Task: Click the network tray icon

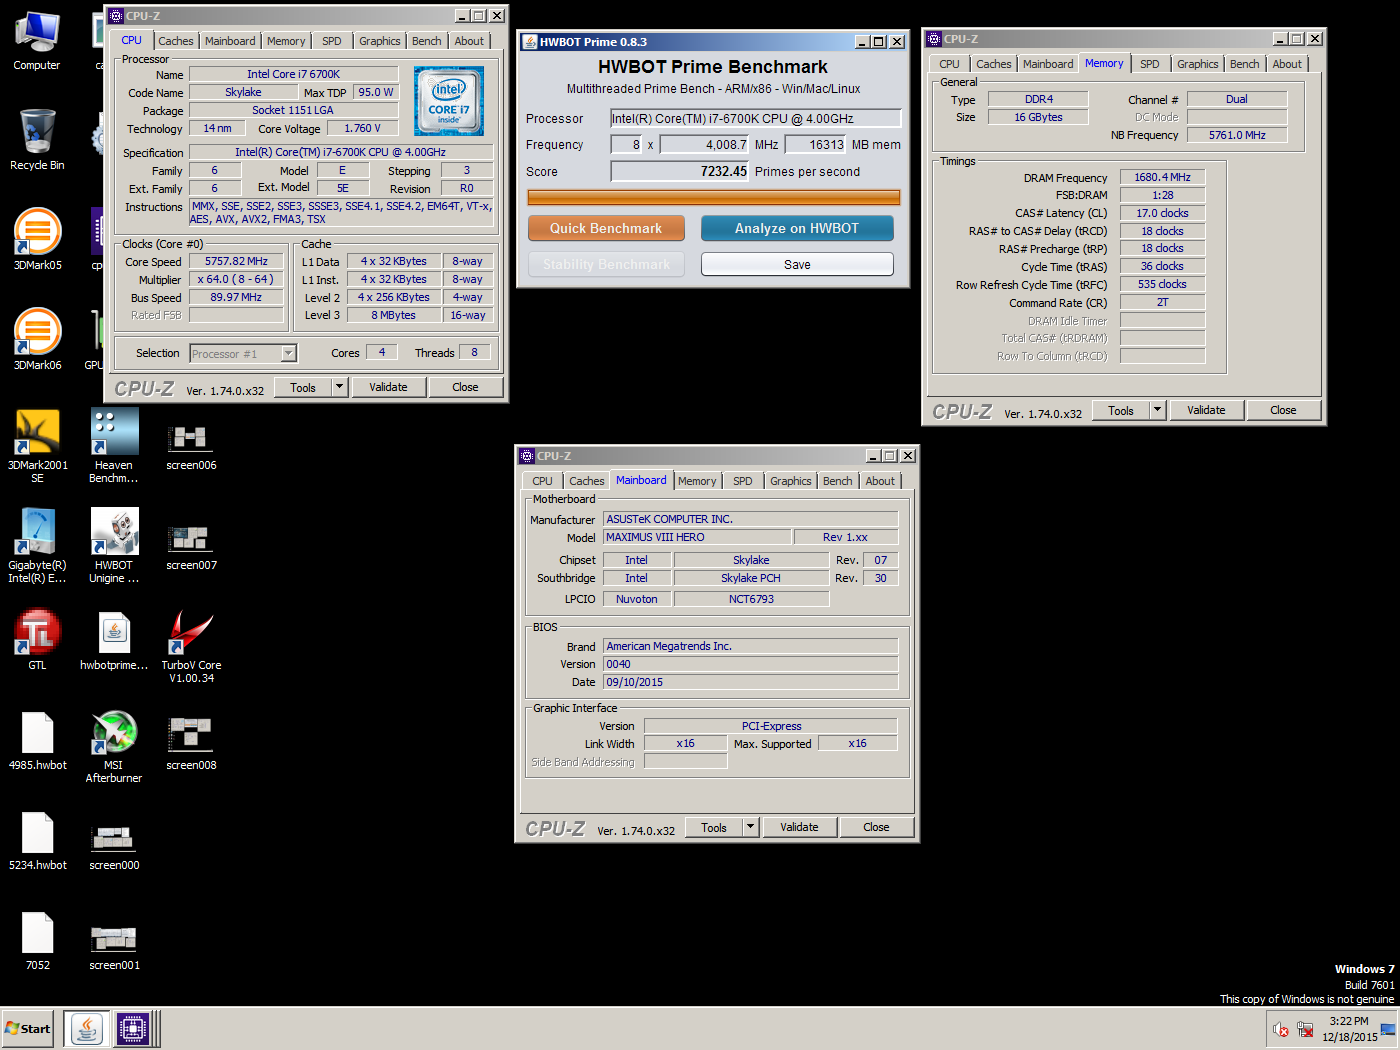Action: point(1305,1029)
